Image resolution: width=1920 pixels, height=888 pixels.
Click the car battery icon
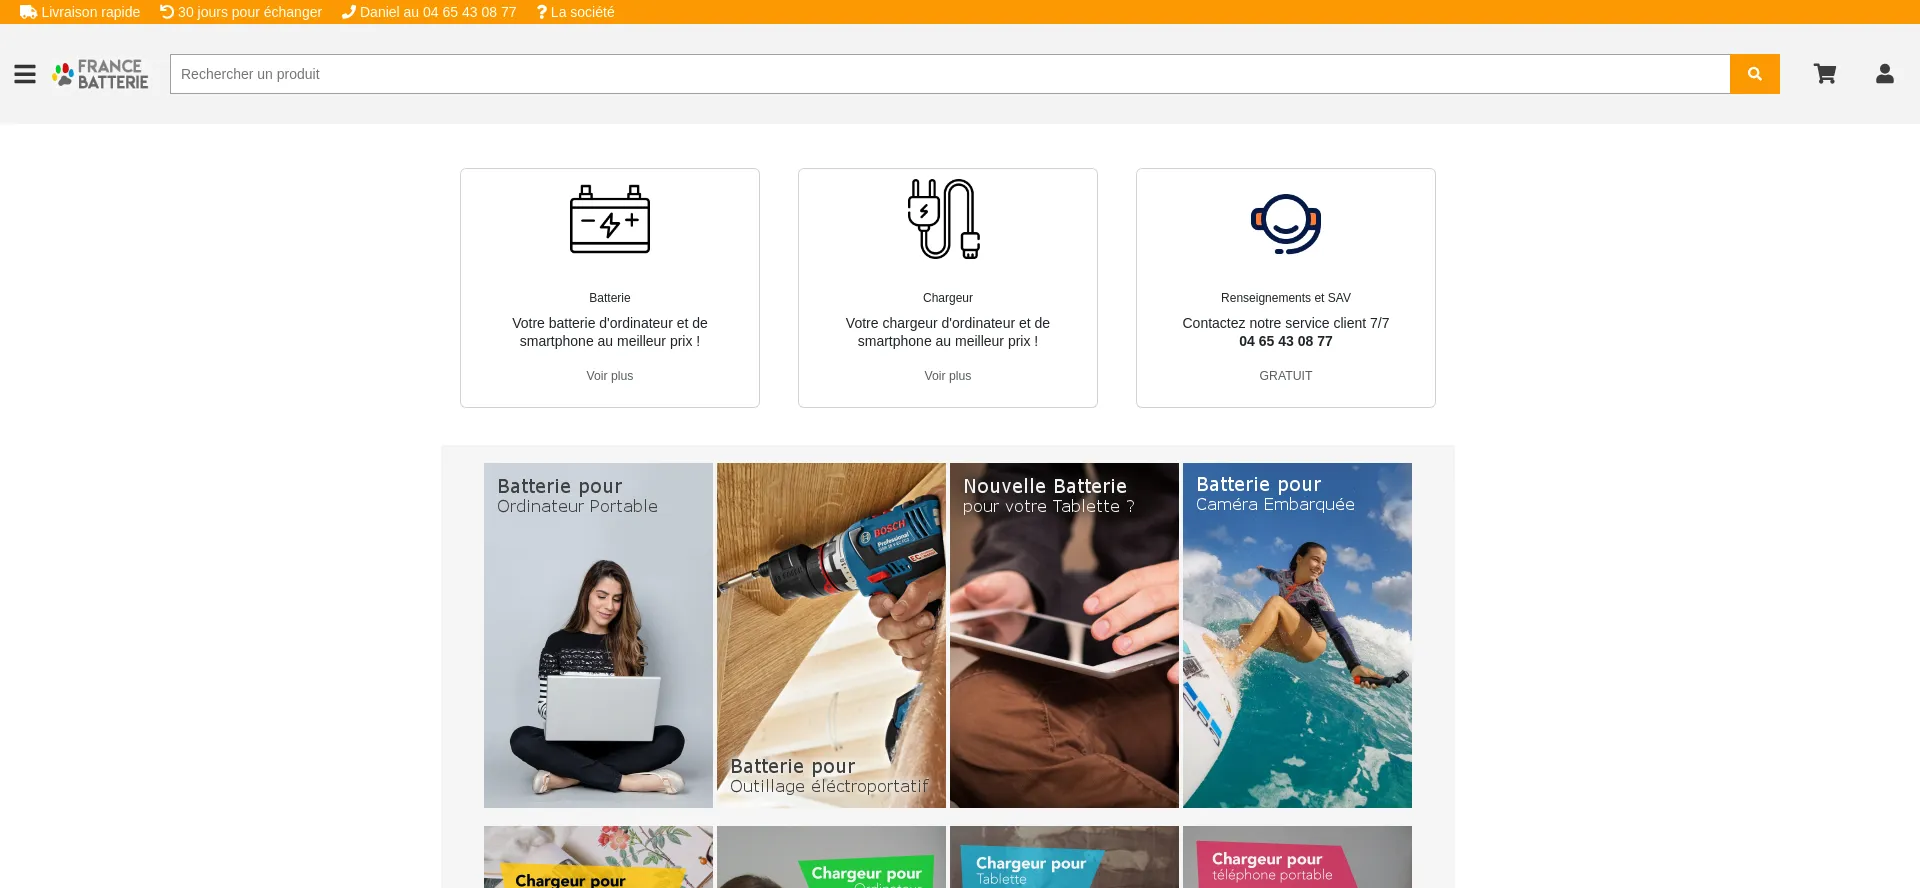coord(610,219)
